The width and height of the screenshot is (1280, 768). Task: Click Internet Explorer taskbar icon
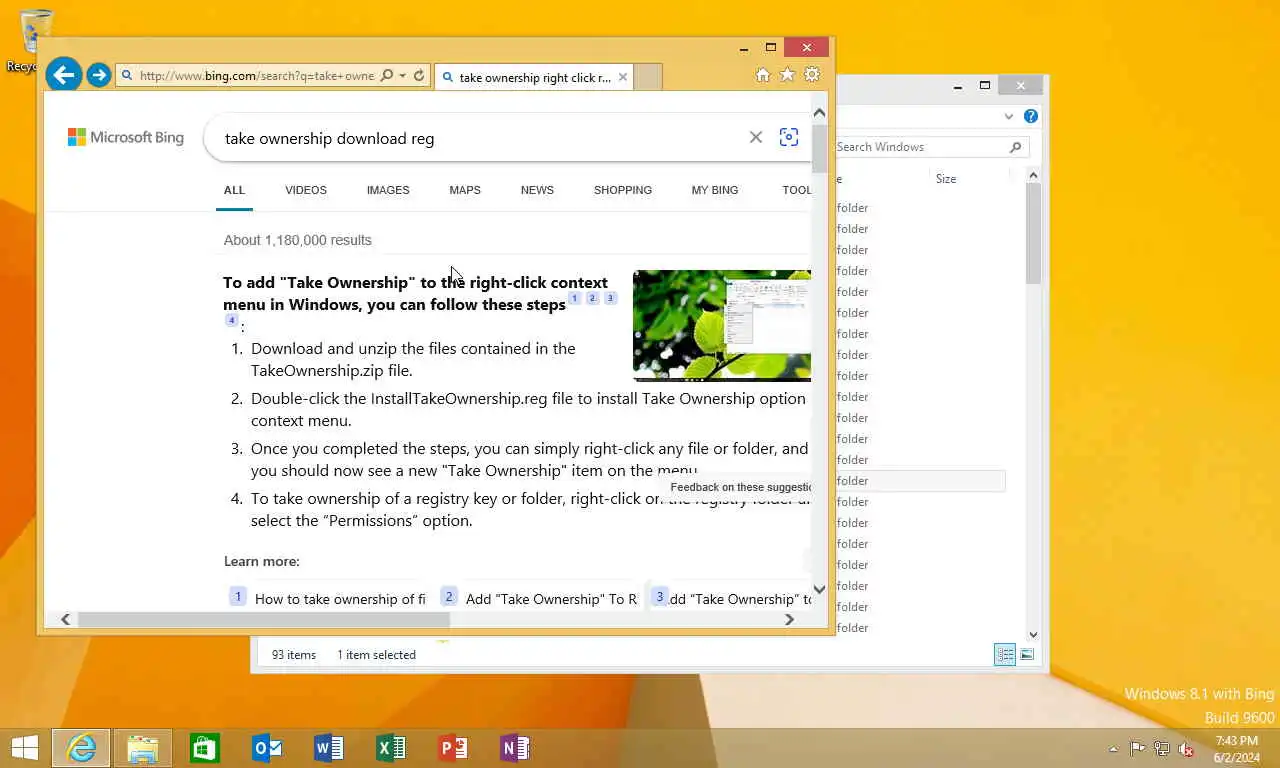point(81,748)
